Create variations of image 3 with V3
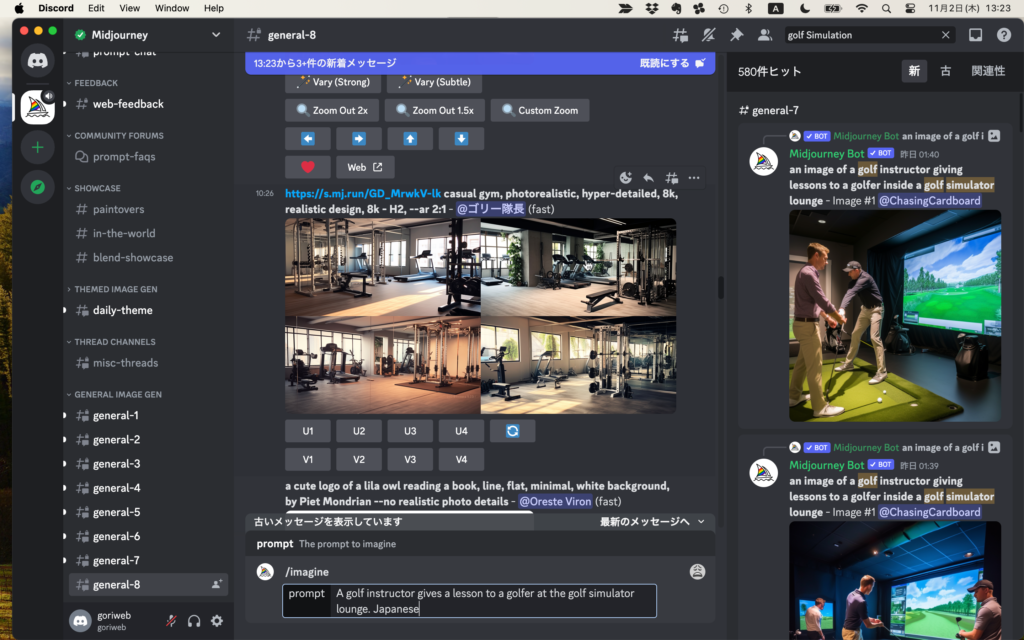This screenshot has height=640, width=1024. click(410, 460)
